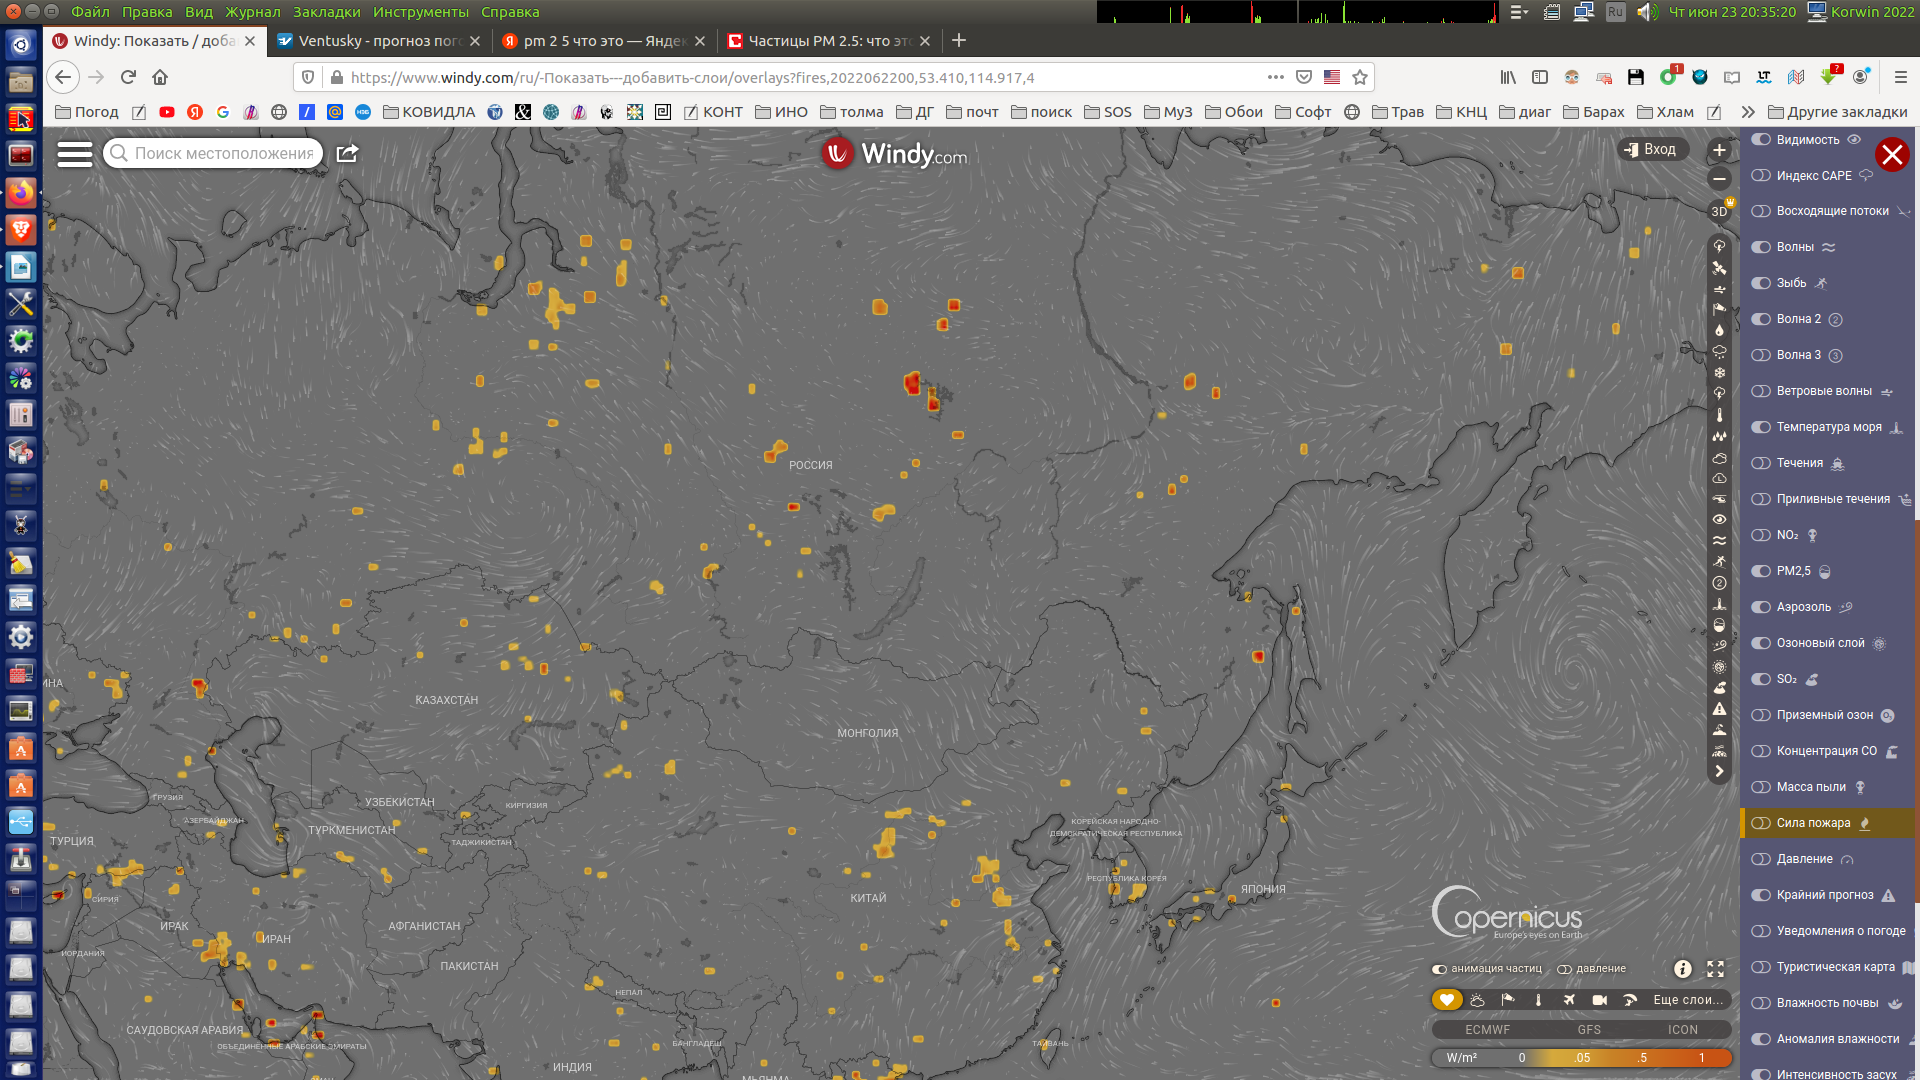Toggle Firefox sidebar icon

1540,77
